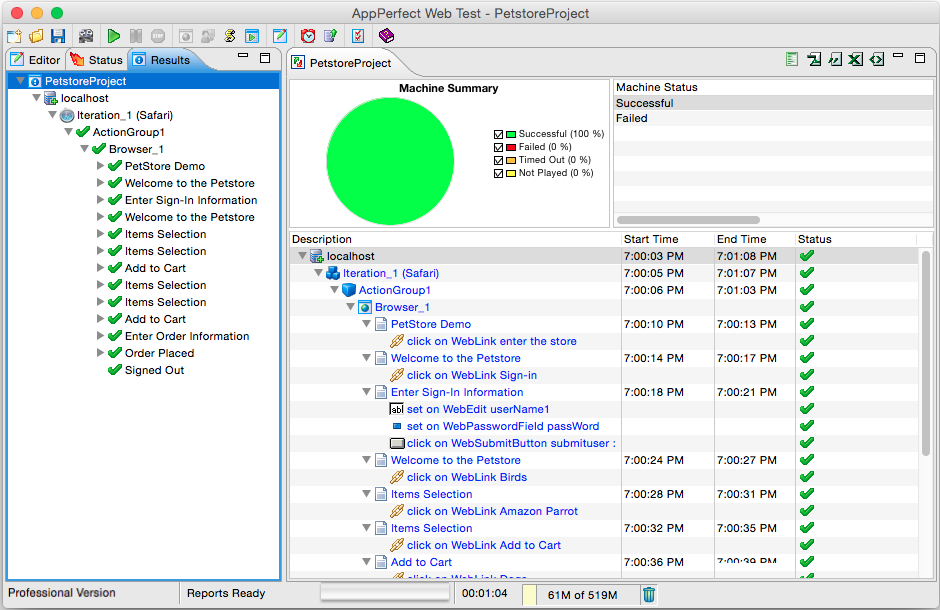Viewport: 940px width, 610px height.
Task: Collapse Enter Sign-In Information in Description table
Action: [x=366, y=392]
